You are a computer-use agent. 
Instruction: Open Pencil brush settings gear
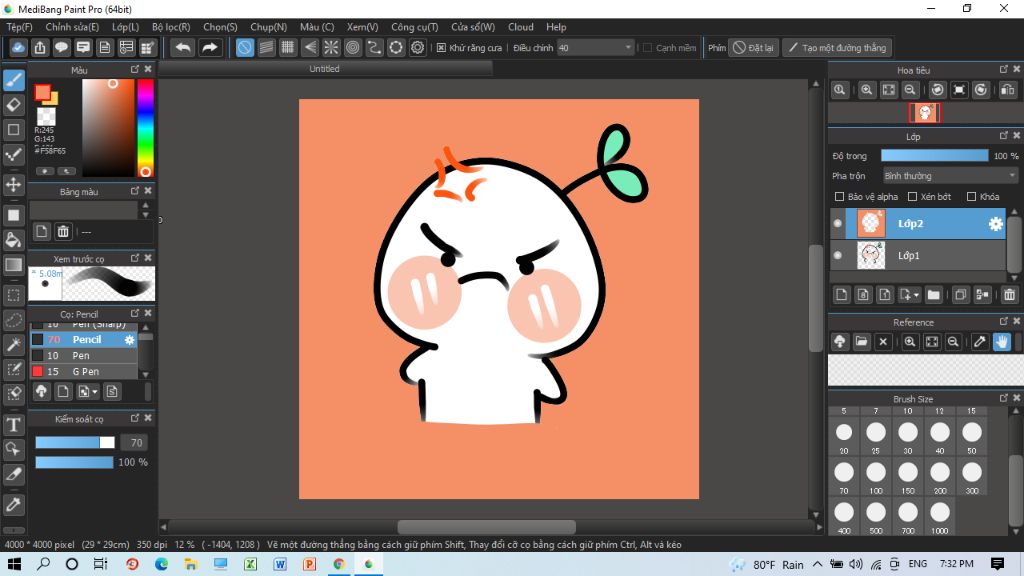(x=129, y=340)
